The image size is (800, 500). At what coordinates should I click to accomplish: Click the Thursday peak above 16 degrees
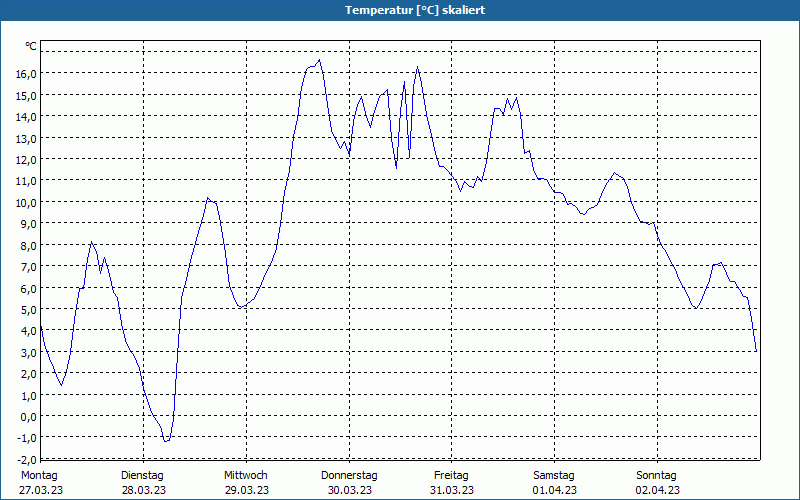pyautogui.click(x=417, y=67)
